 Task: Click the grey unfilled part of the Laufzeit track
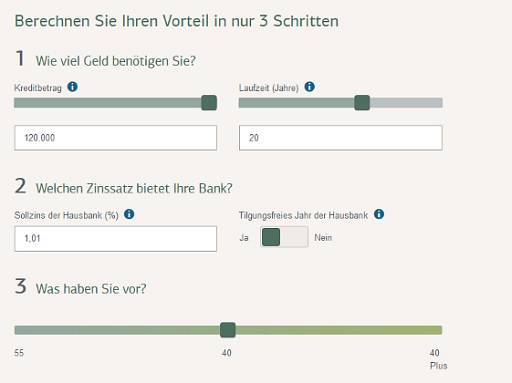(406, 103)
